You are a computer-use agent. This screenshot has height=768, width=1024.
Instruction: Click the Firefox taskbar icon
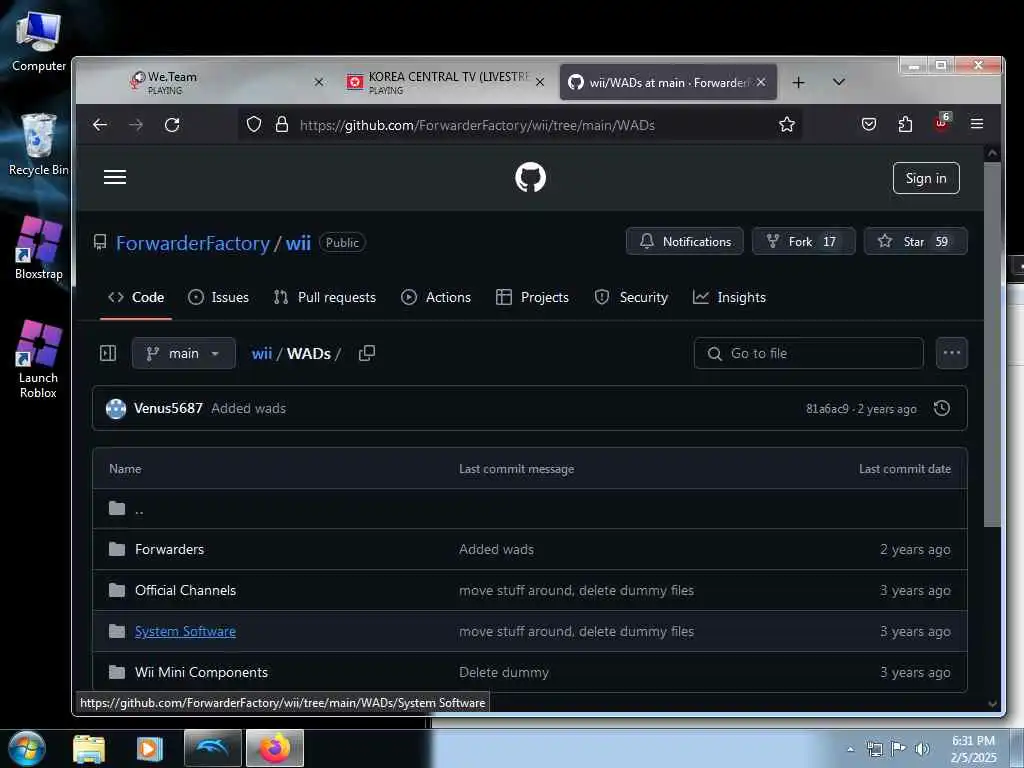pos(275,748)
